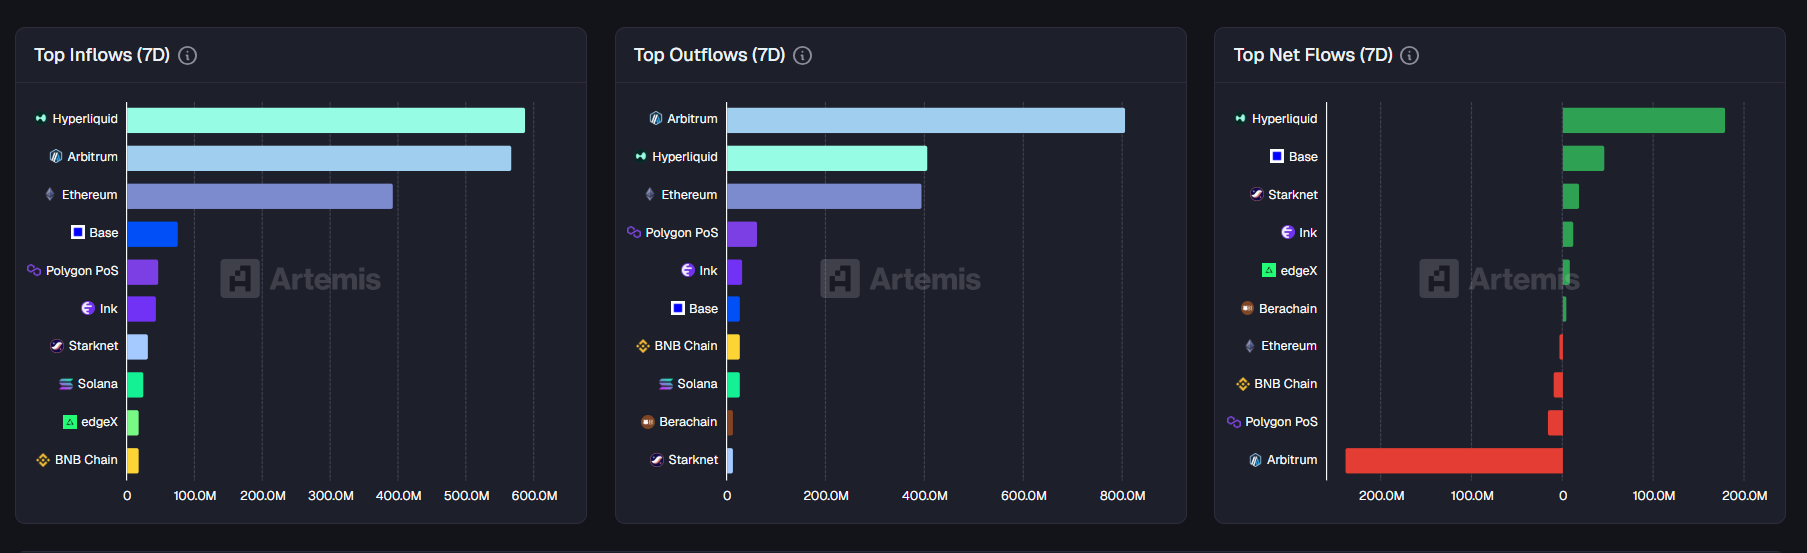Click Base square icon in Top Net Flows
This screenshot has height=553, width=1807.
click(x=1277, y=156)
